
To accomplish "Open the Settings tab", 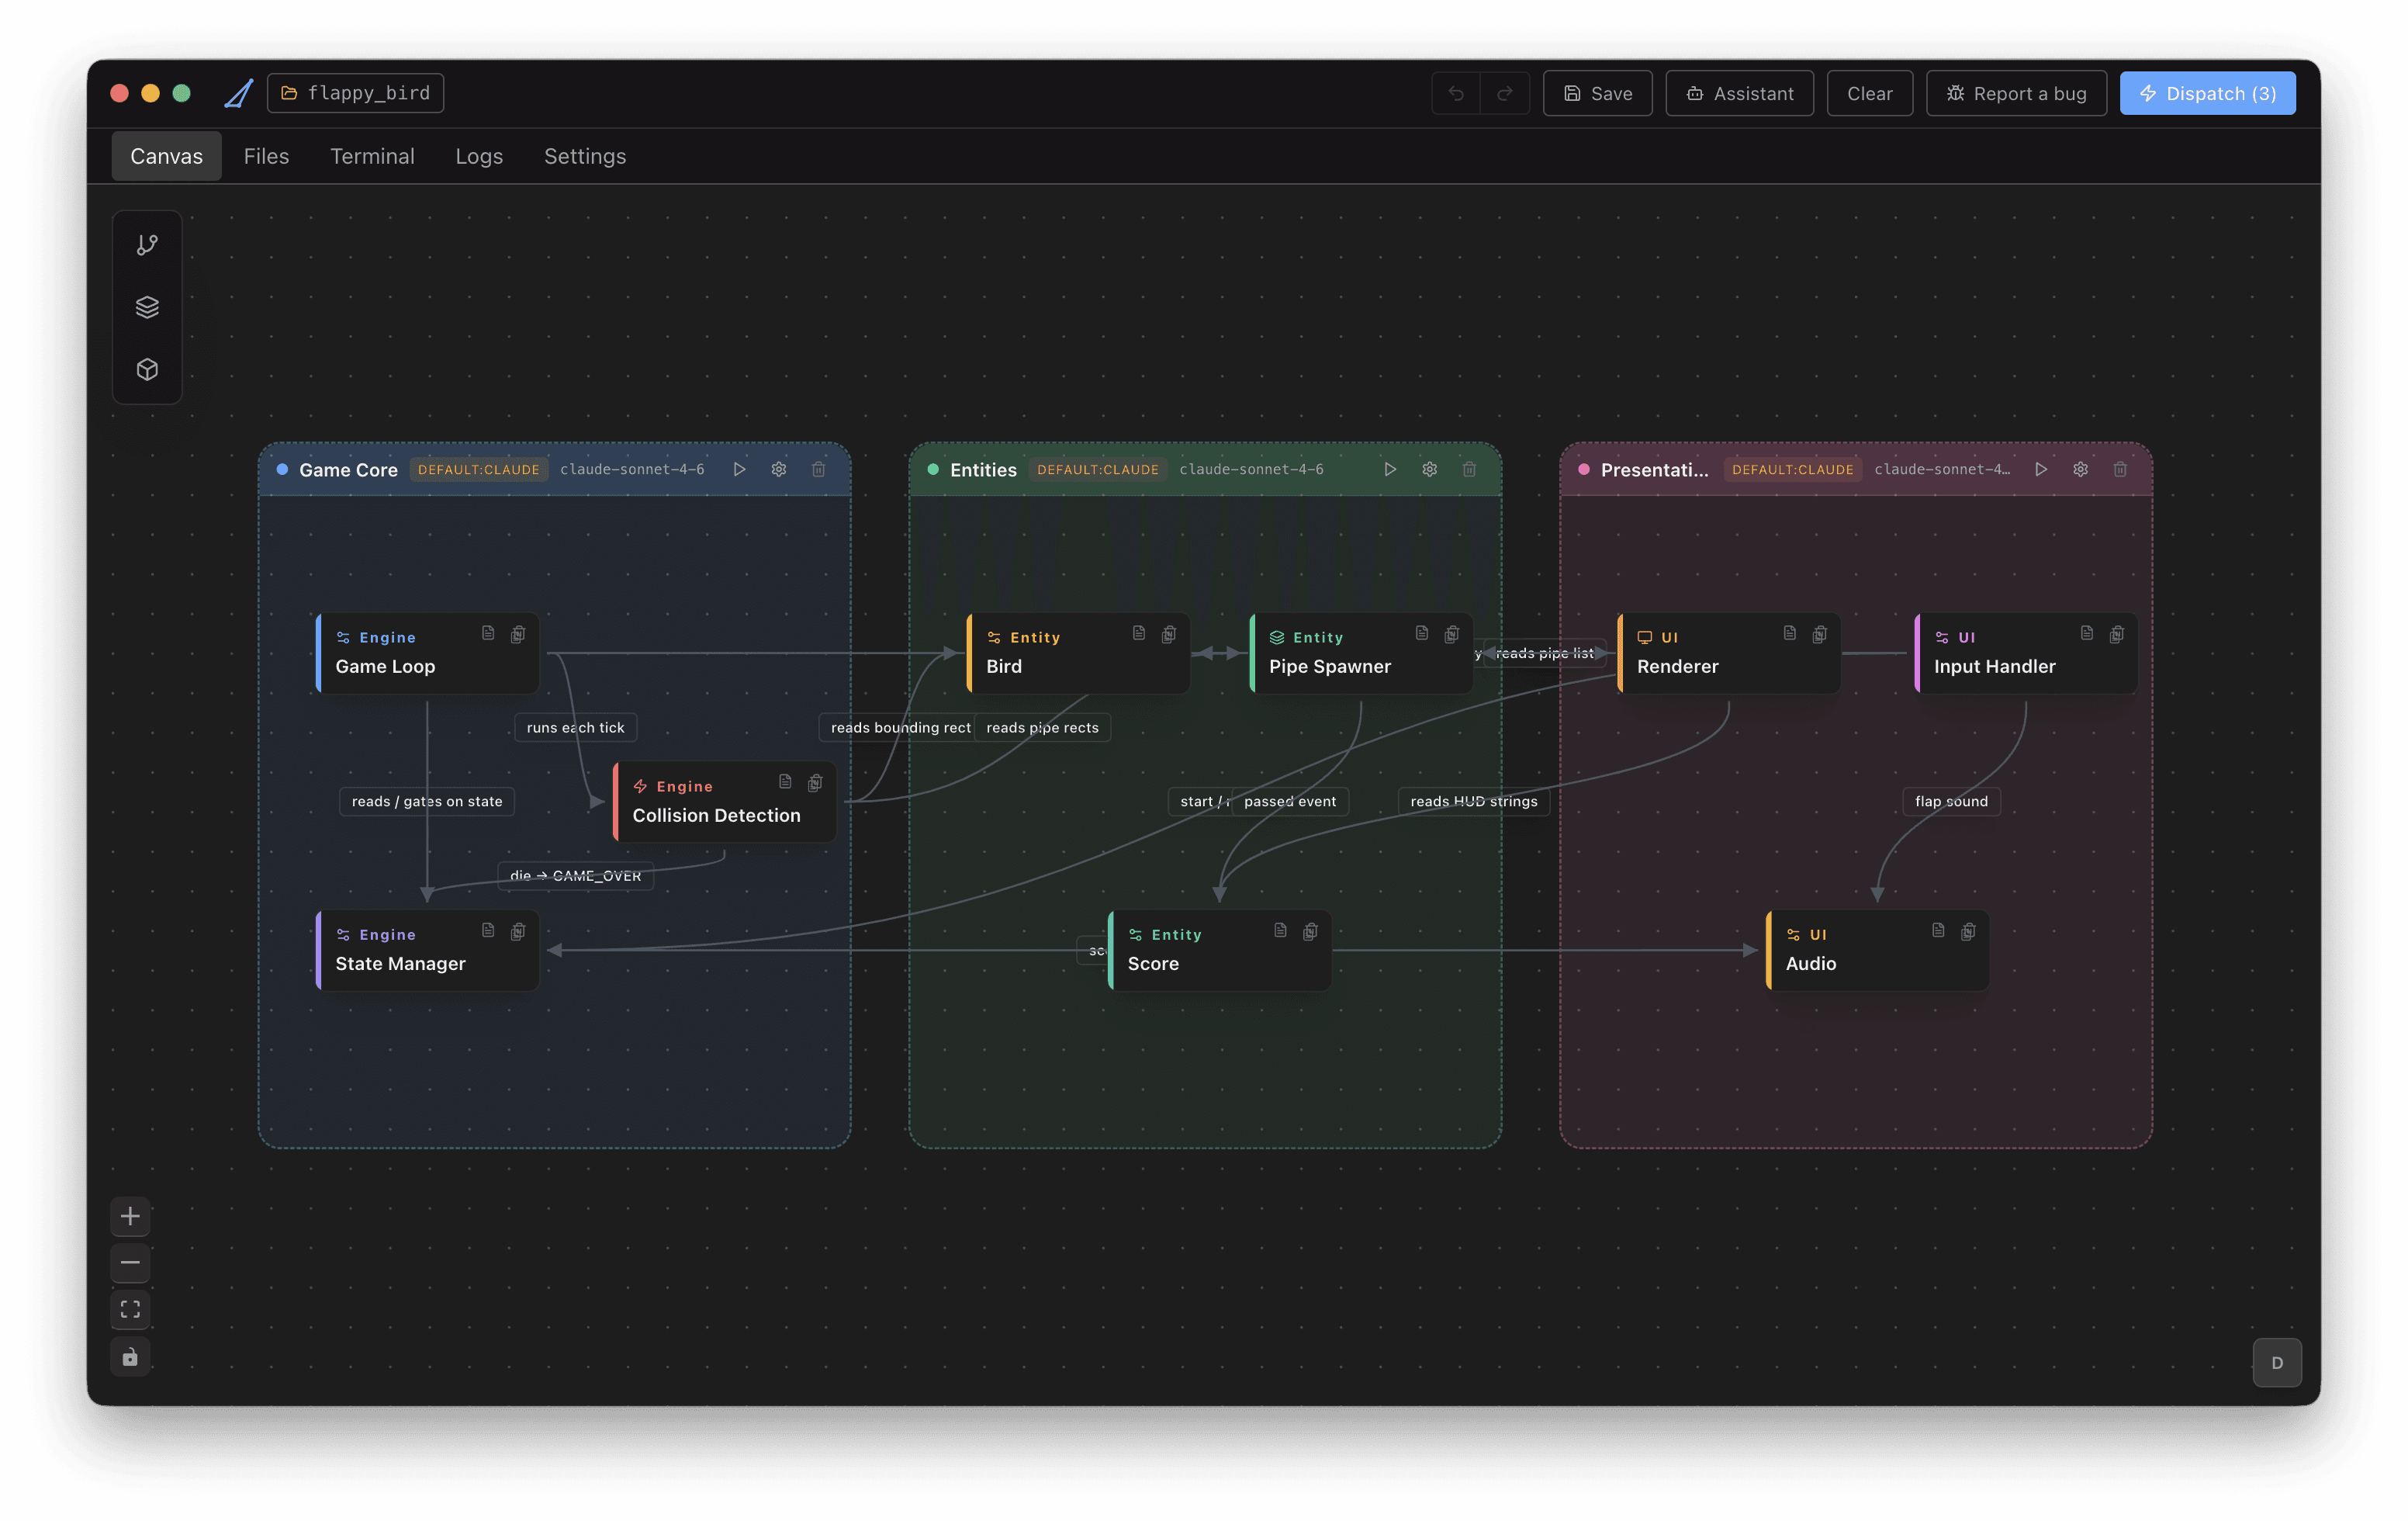I will tap(585, 156).
